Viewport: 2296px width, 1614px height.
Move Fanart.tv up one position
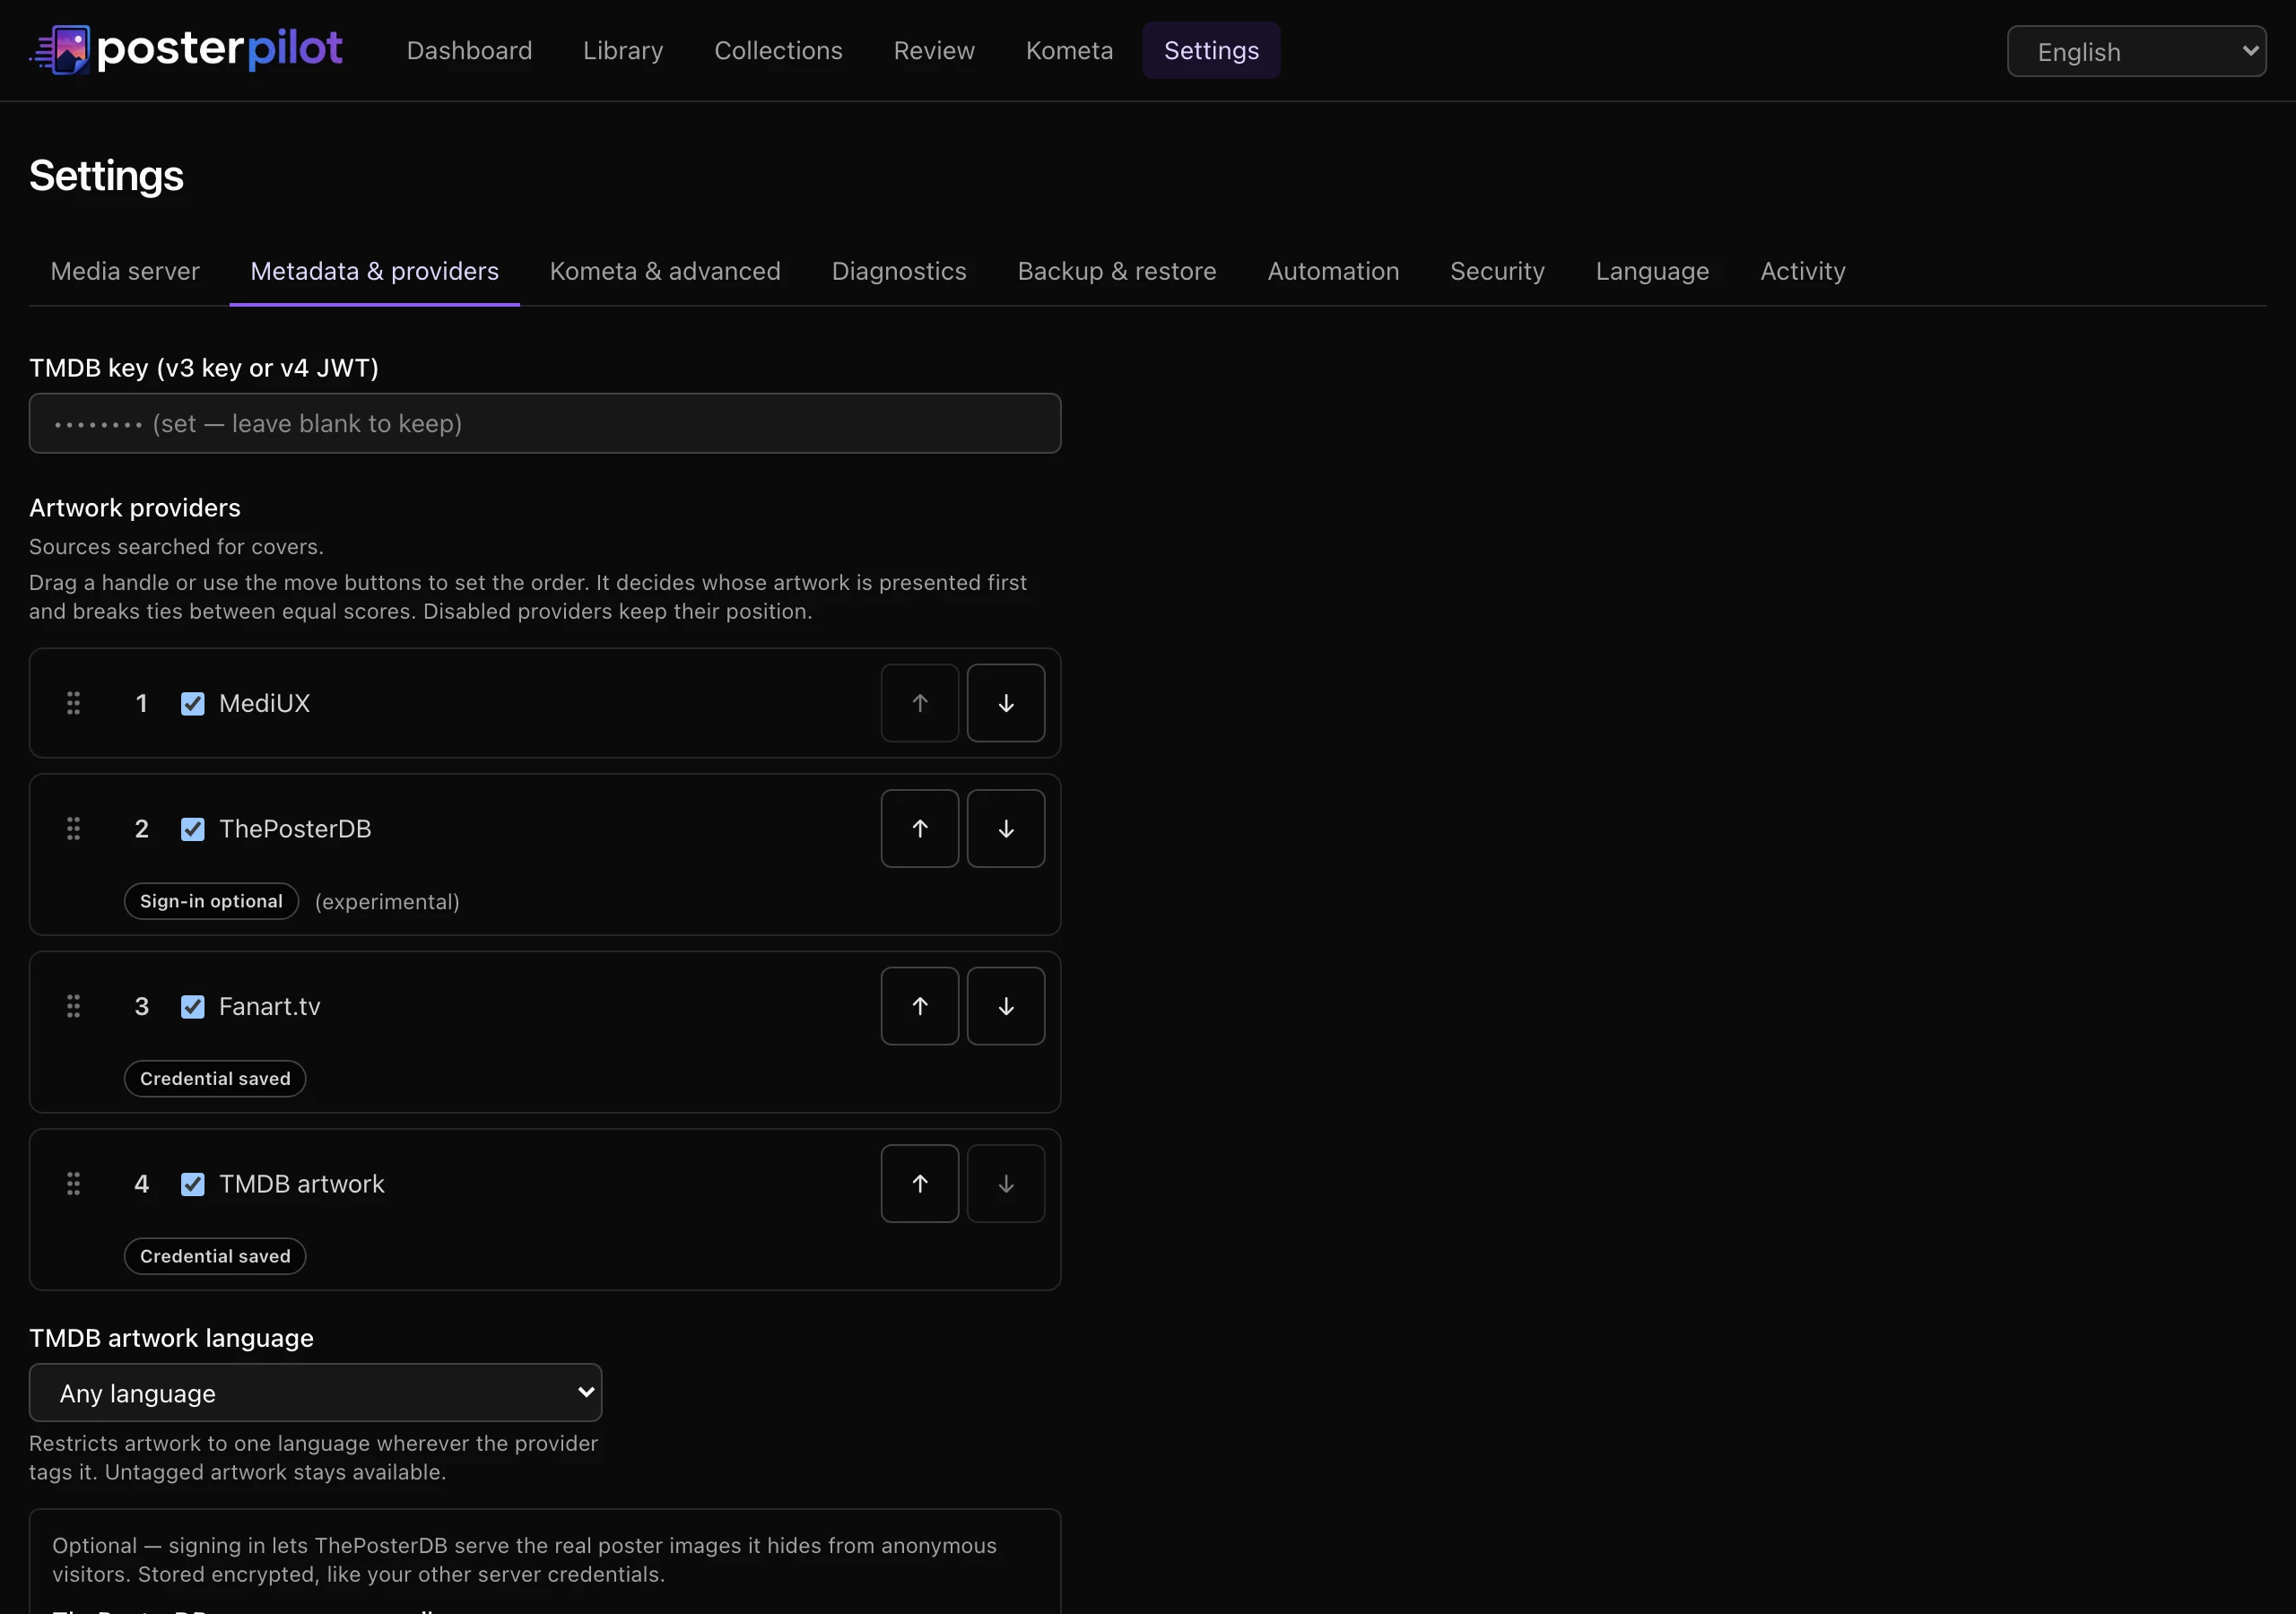pyautogui.click(x=920, y=1006)
